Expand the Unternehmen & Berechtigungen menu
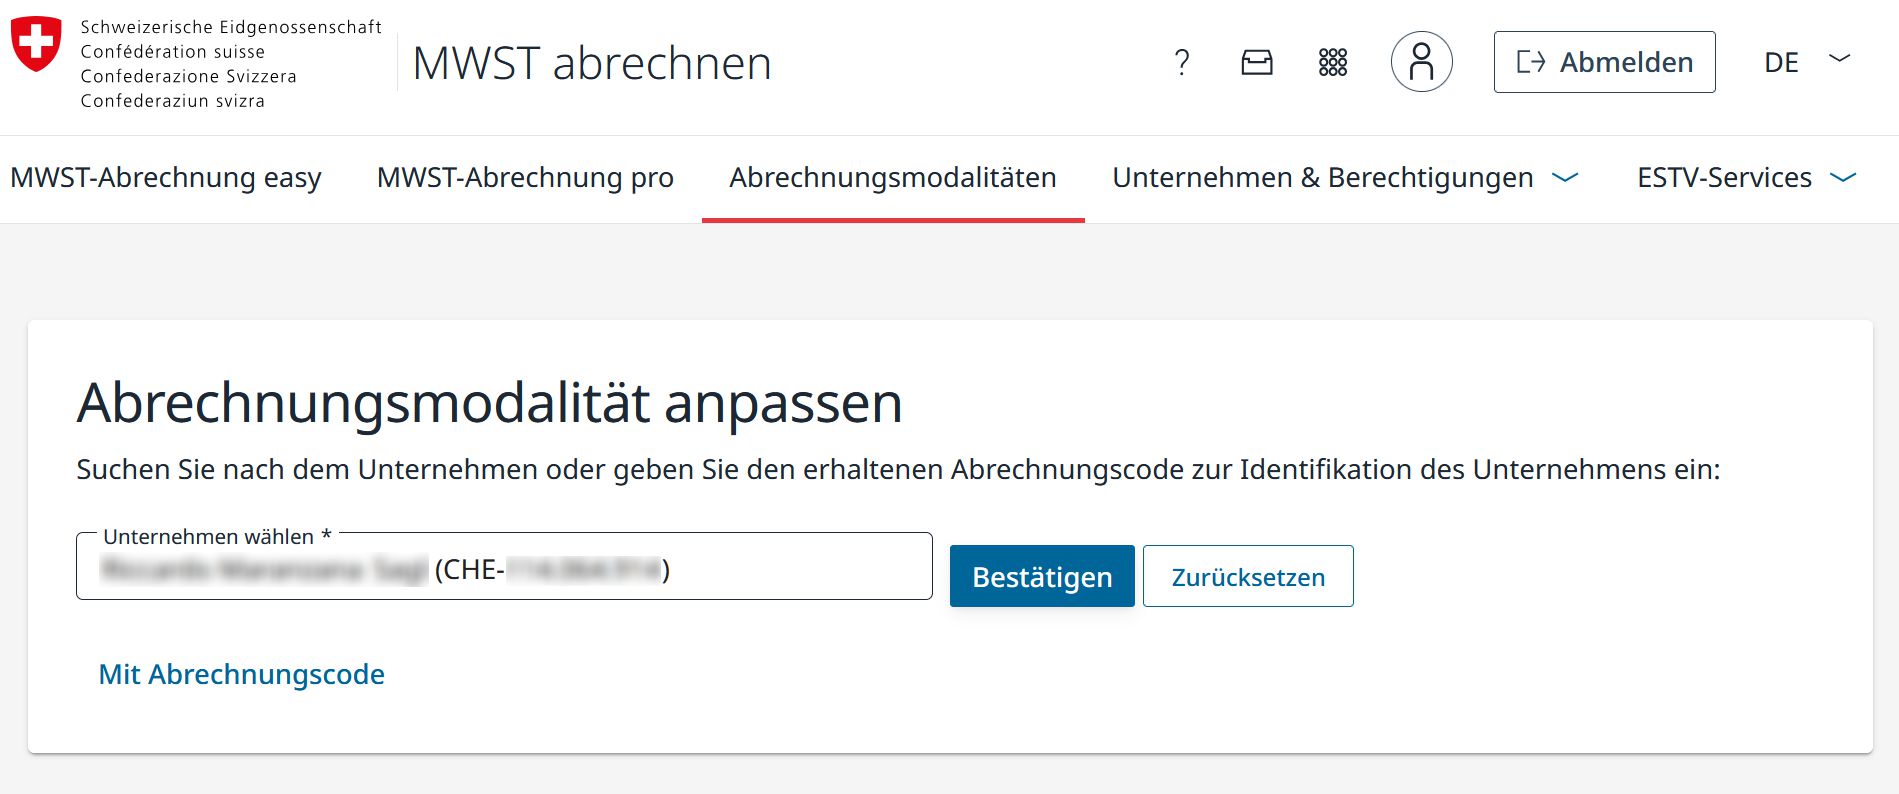The height and width of the screenshot is (794, 1899). [1346, 178]
